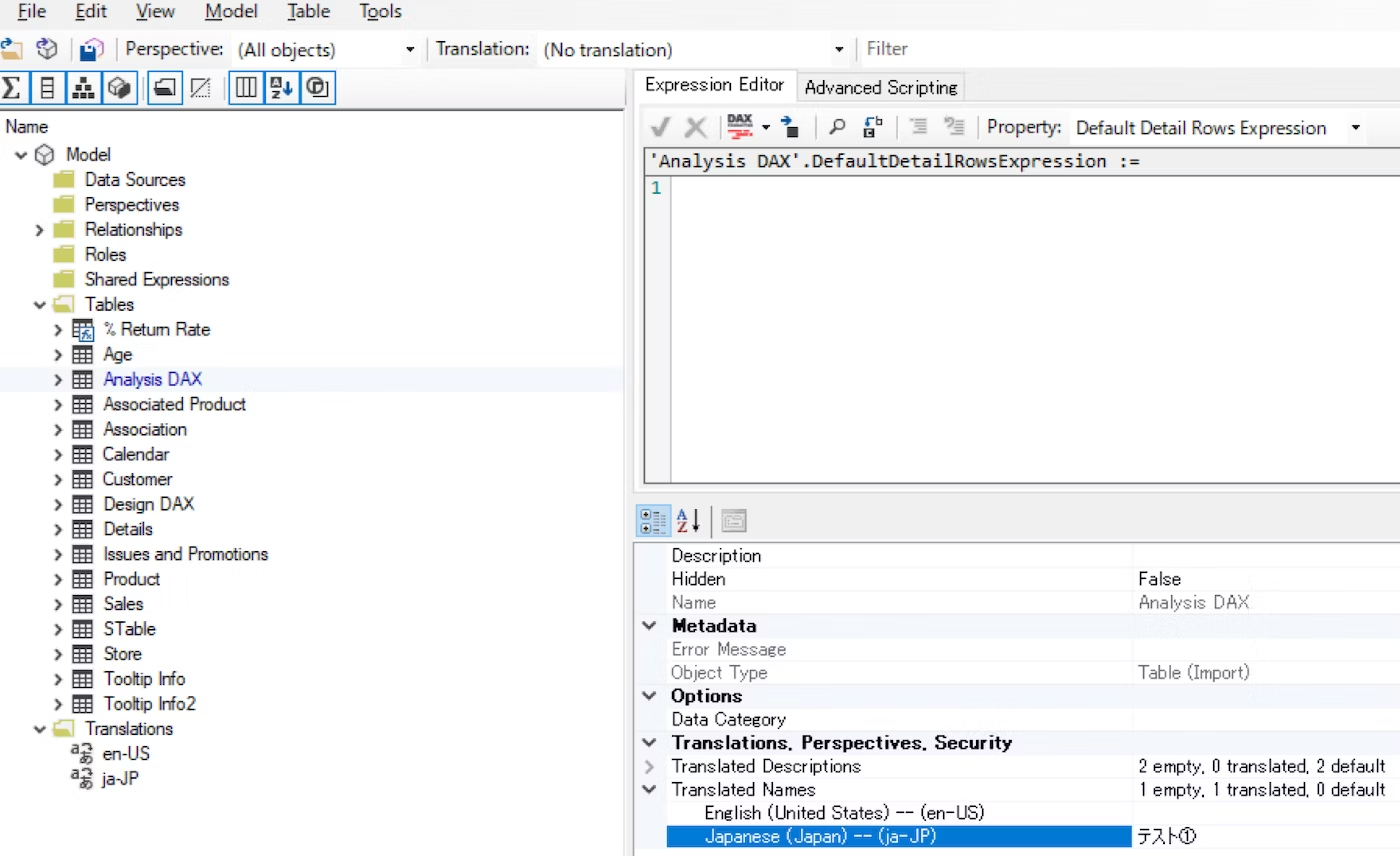Screen dimensions: 1400x856
Task: Click the Hidden property value False
Action: [x=1267, y=579]
